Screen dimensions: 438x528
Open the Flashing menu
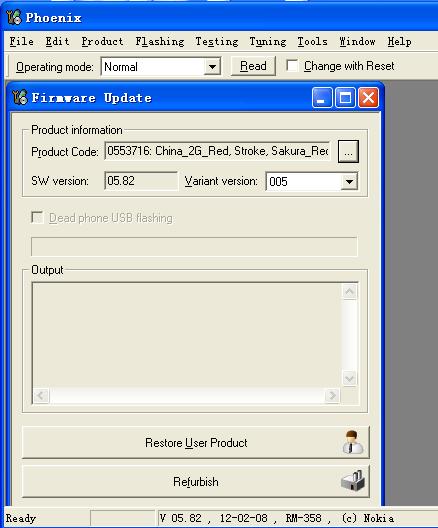(x=160, y=41)
